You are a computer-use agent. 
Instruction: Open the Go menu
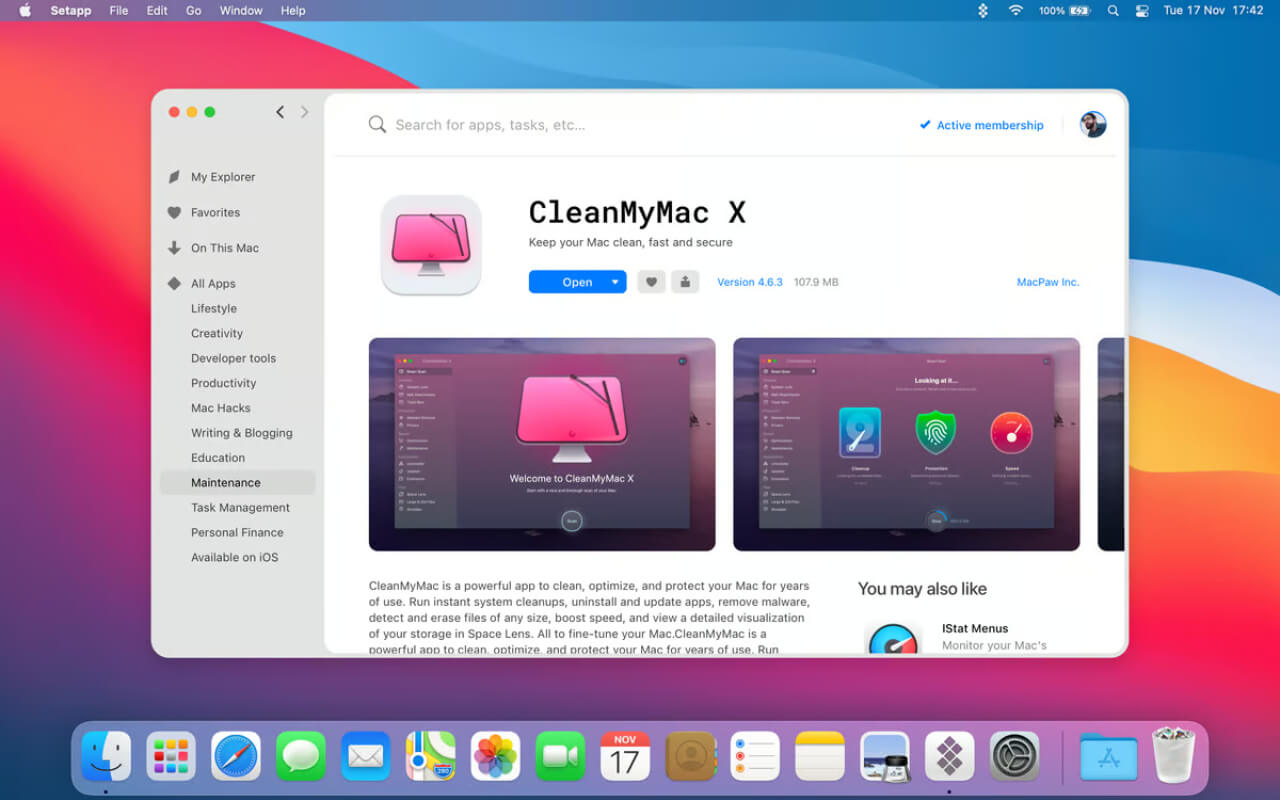(194, 11)
